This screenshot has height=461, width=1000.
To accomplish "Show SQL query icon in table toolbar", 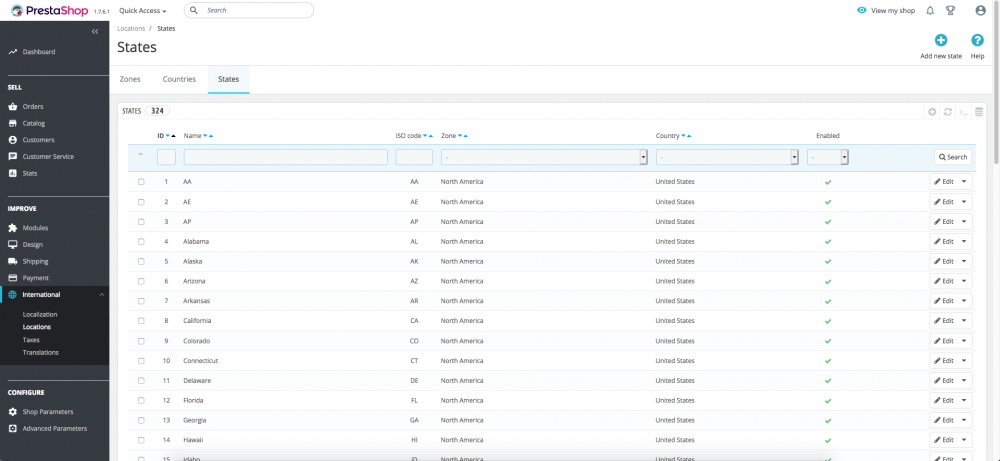I will point(964,112).
